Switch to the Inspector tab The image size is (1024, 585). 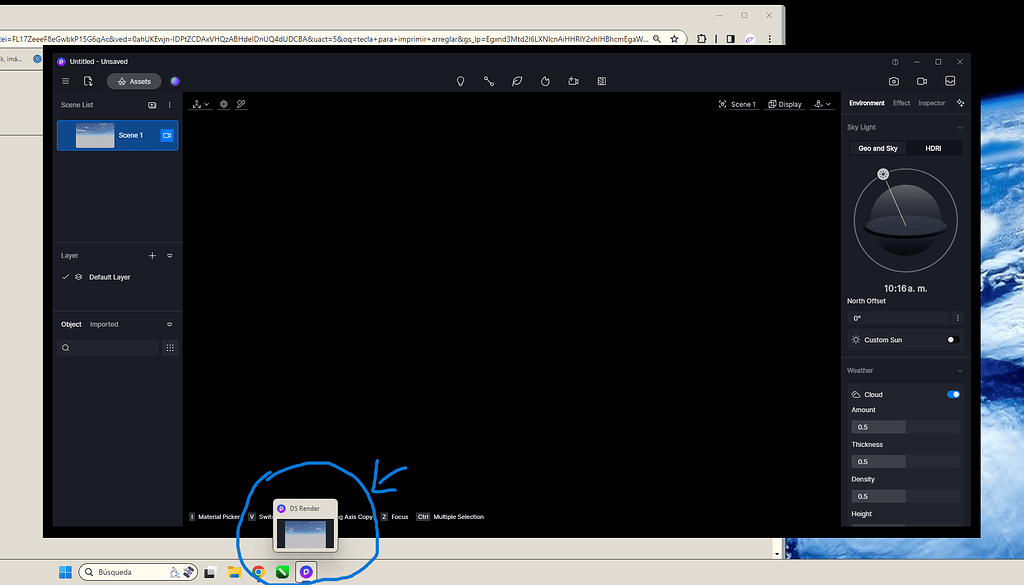[931, 102]
